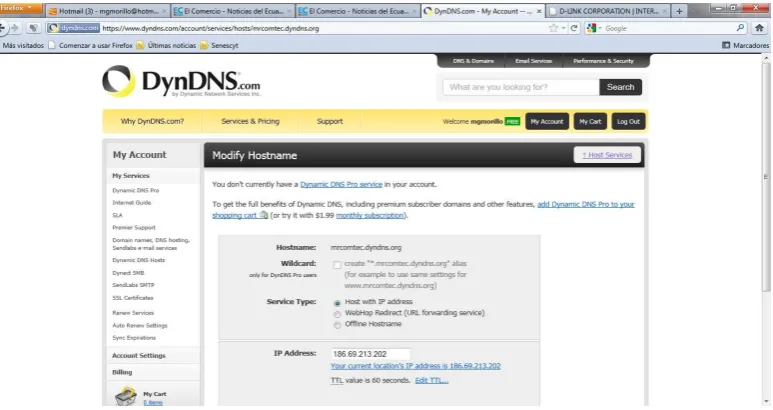The image size is (773, 410).
Task: Click the site search input field
Action: click(521, 87)
